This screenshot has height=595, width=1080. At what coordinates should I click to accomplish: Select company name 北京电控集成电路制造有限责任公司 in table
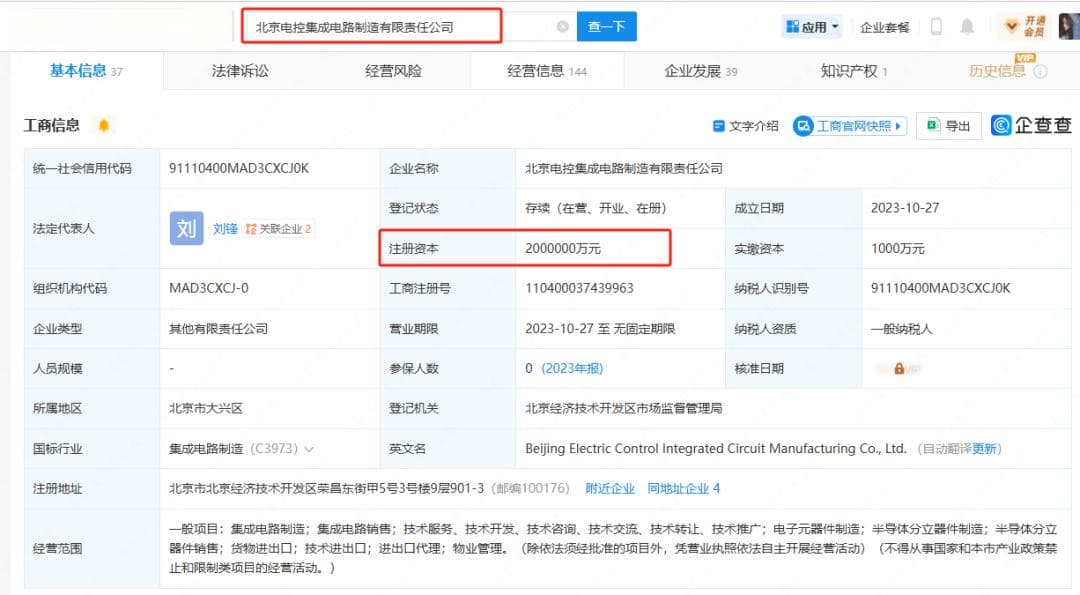pyautogui.click(x=624, y=168)
